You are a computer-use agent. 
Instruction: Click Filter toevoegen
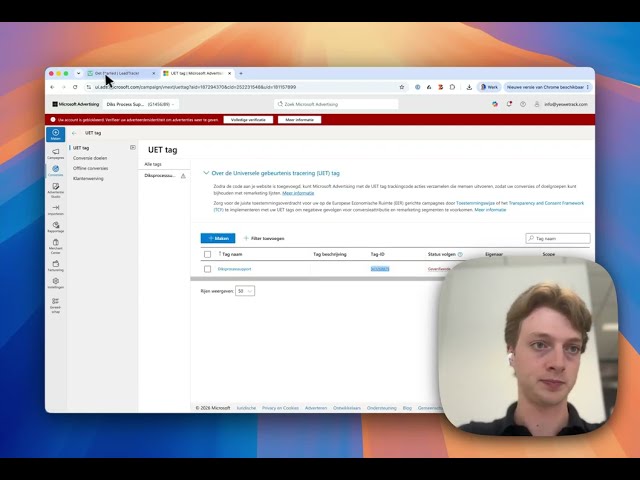[x=264, y=238]
